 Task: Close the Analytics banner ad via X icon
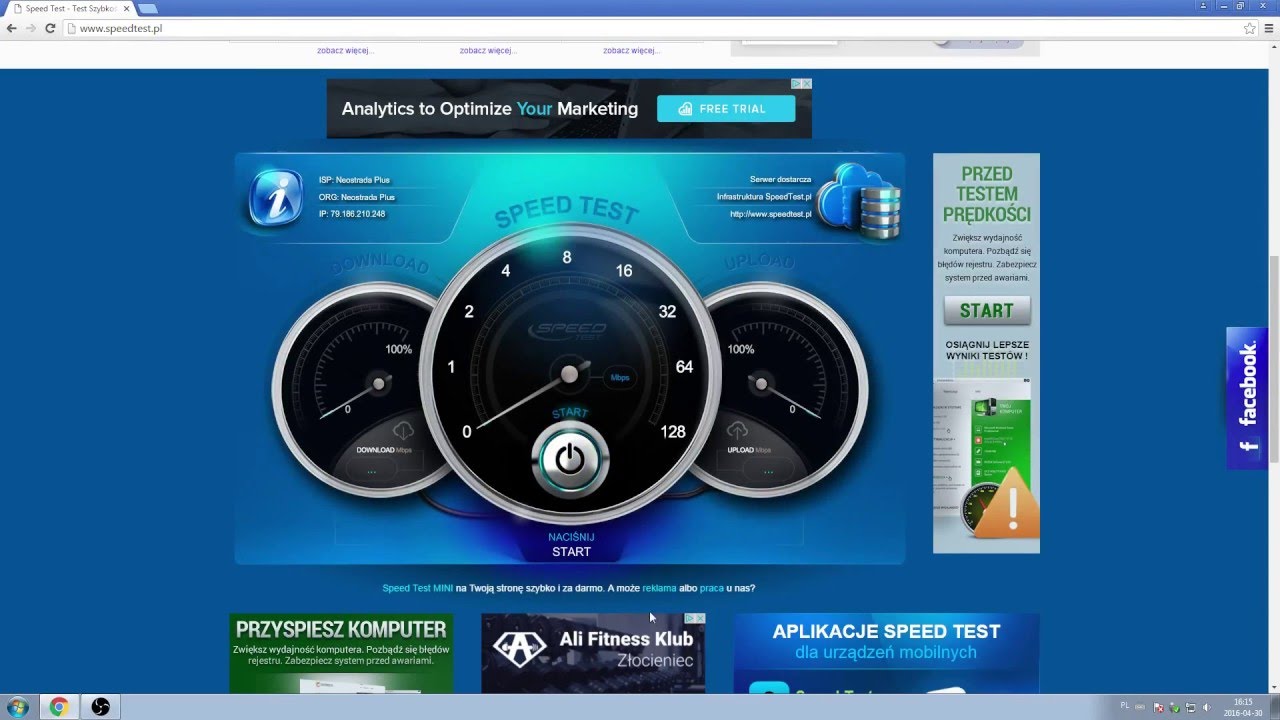tap(807, 84)
